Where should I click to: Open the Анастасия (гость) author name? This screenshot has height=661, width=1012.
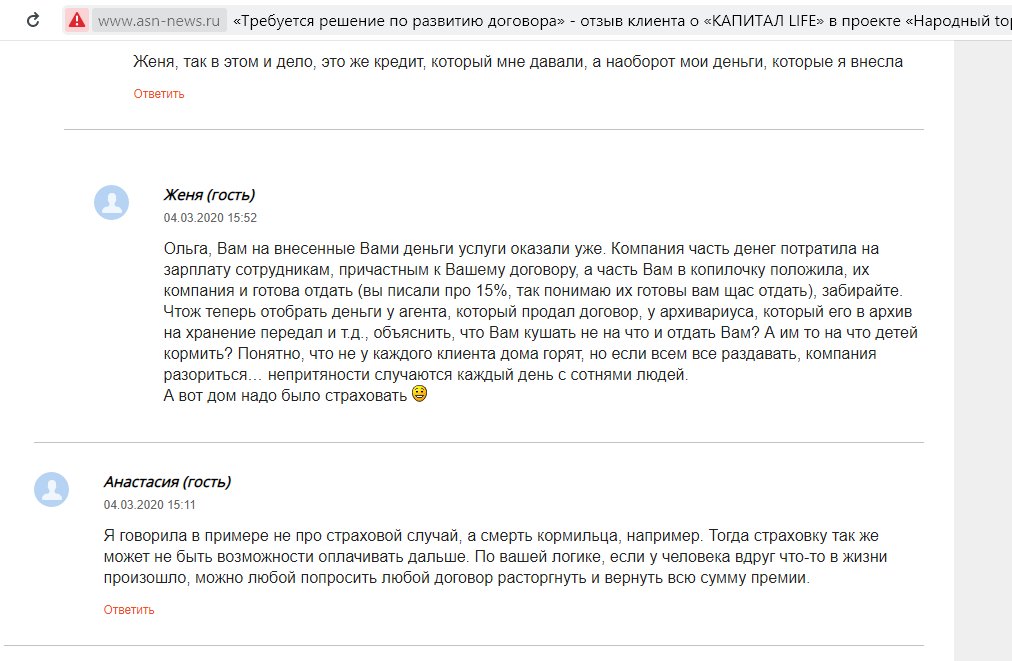tap(167, 482)
